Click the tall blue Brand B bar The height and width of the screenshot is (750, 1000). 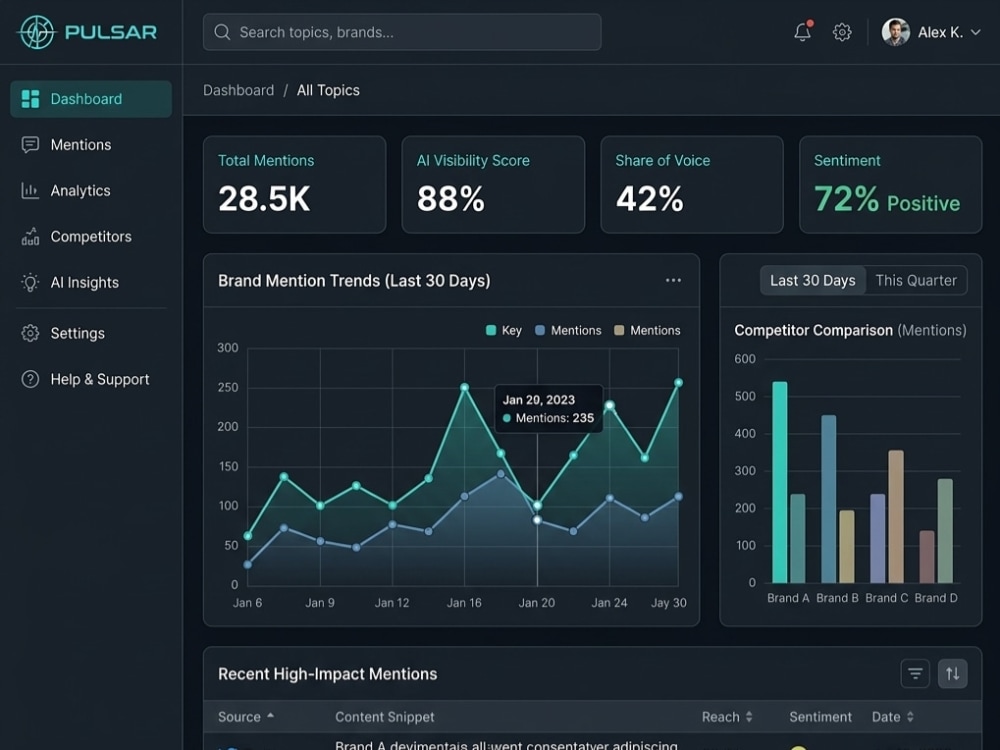click(828, 499)
